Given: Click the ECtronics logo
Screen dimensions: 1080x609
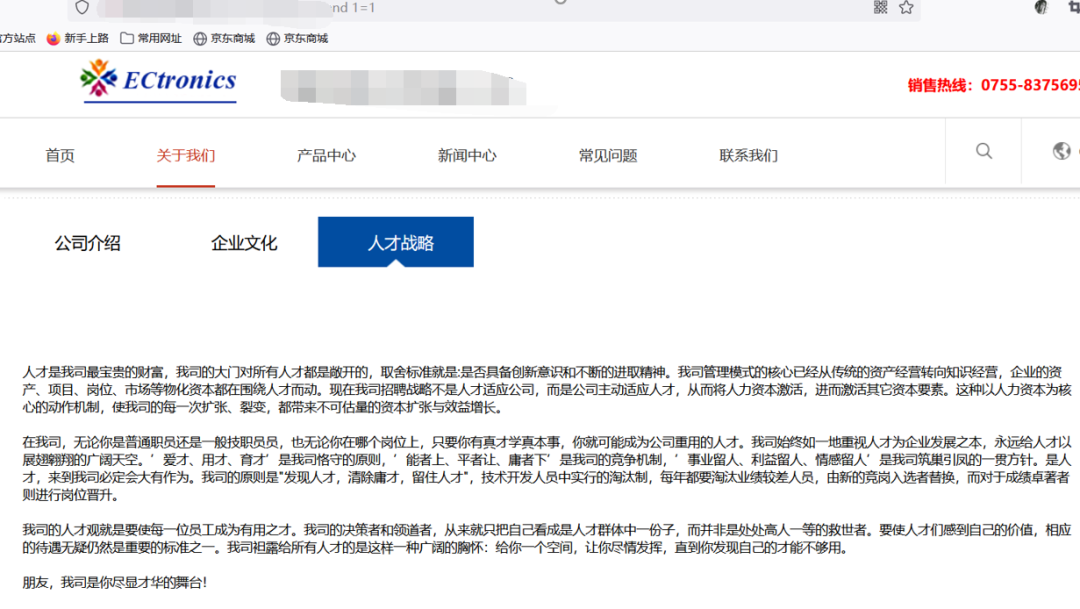Looking at the screenshot, I should coord(158,81).
